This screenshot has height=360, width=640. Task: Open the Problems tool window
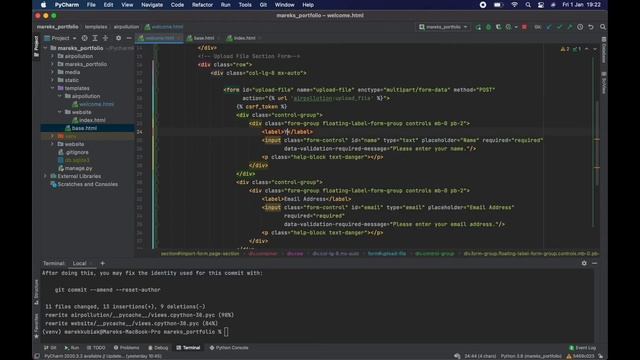126,348
